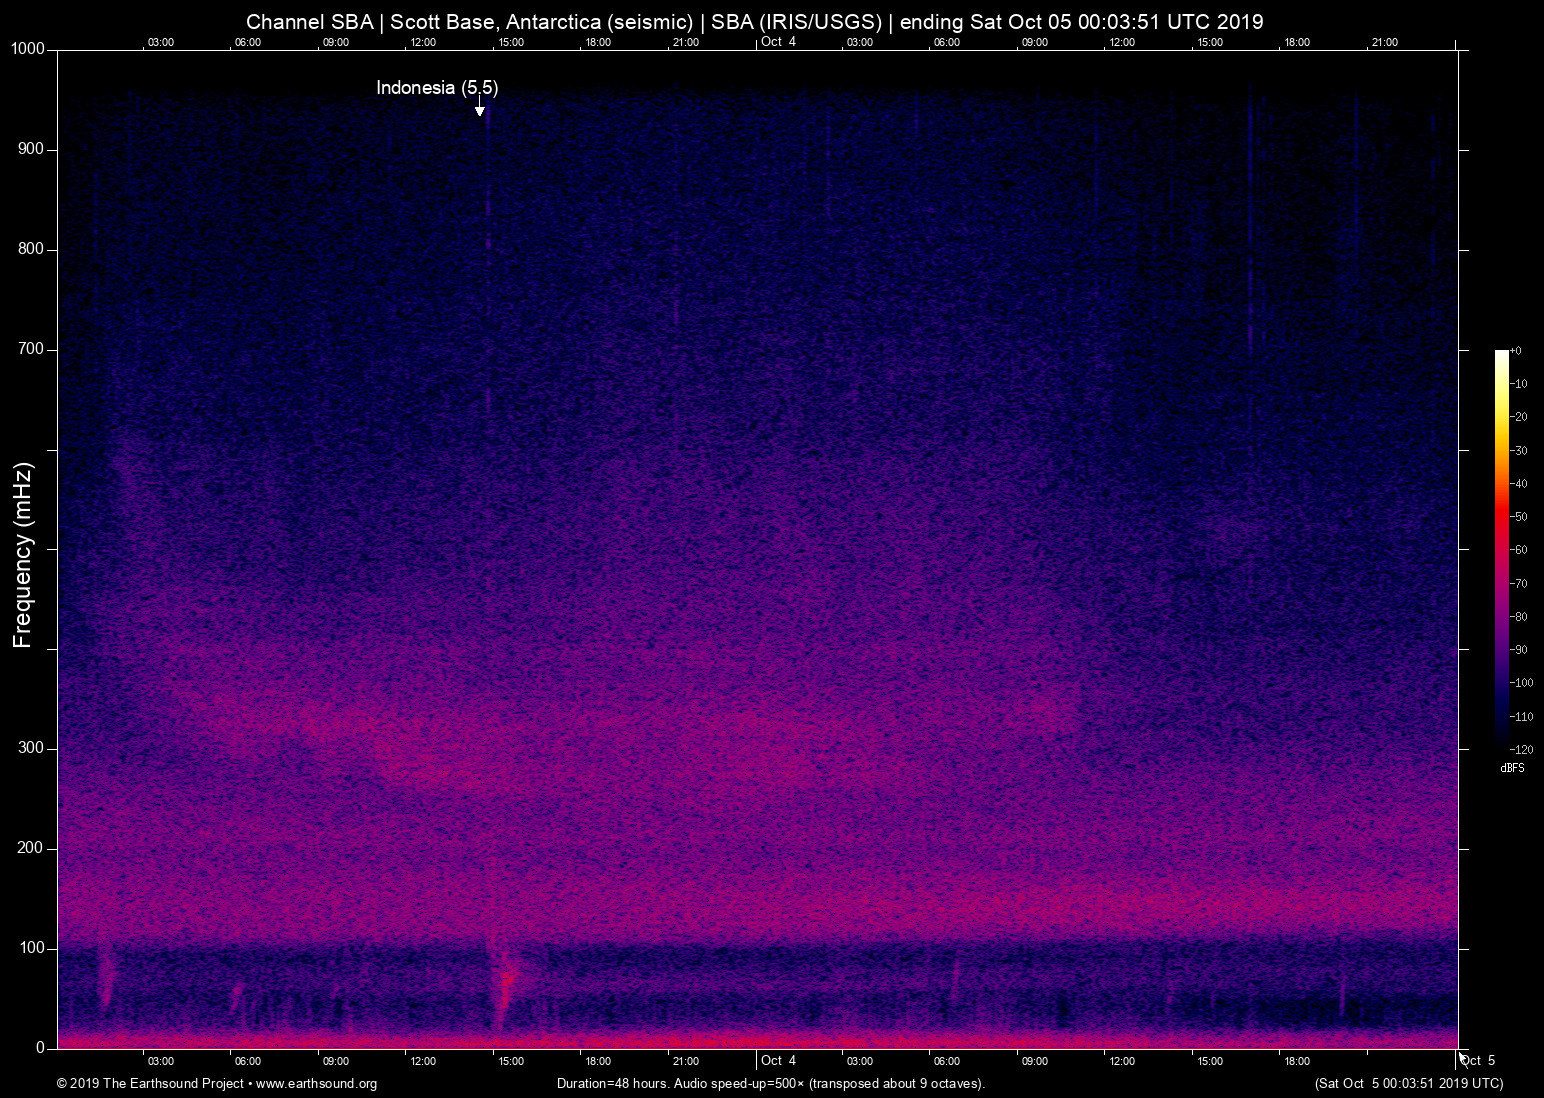Click the Duration=48 hours caption text
The image size is (1544, 1098).
point(770,1084)
